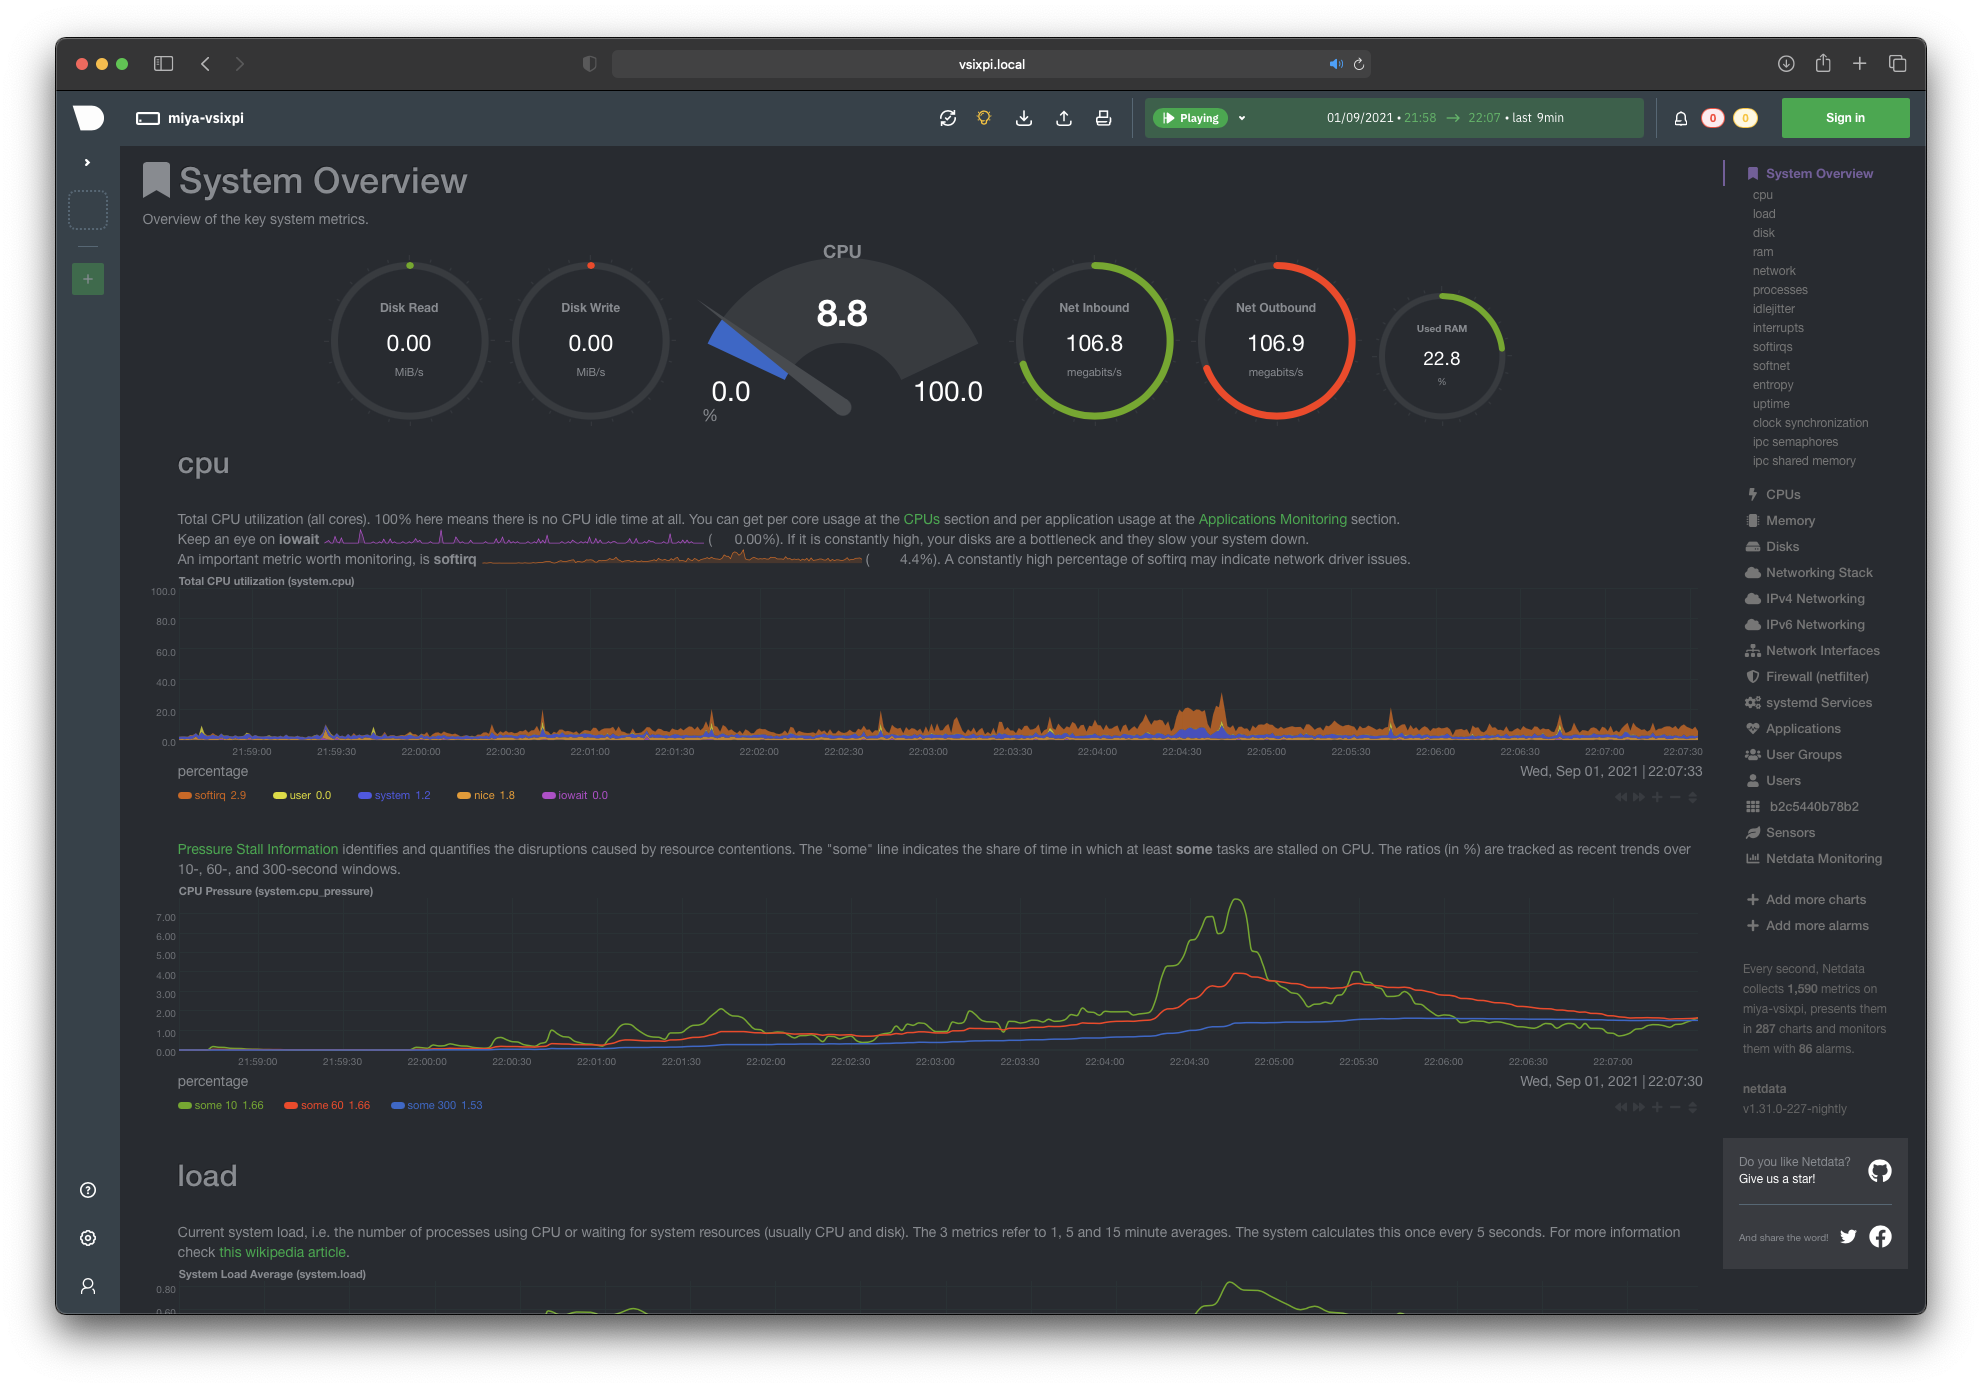Toggle some 60 in pressure legend
The image size is (1982, 1388).
(321, 1106)
